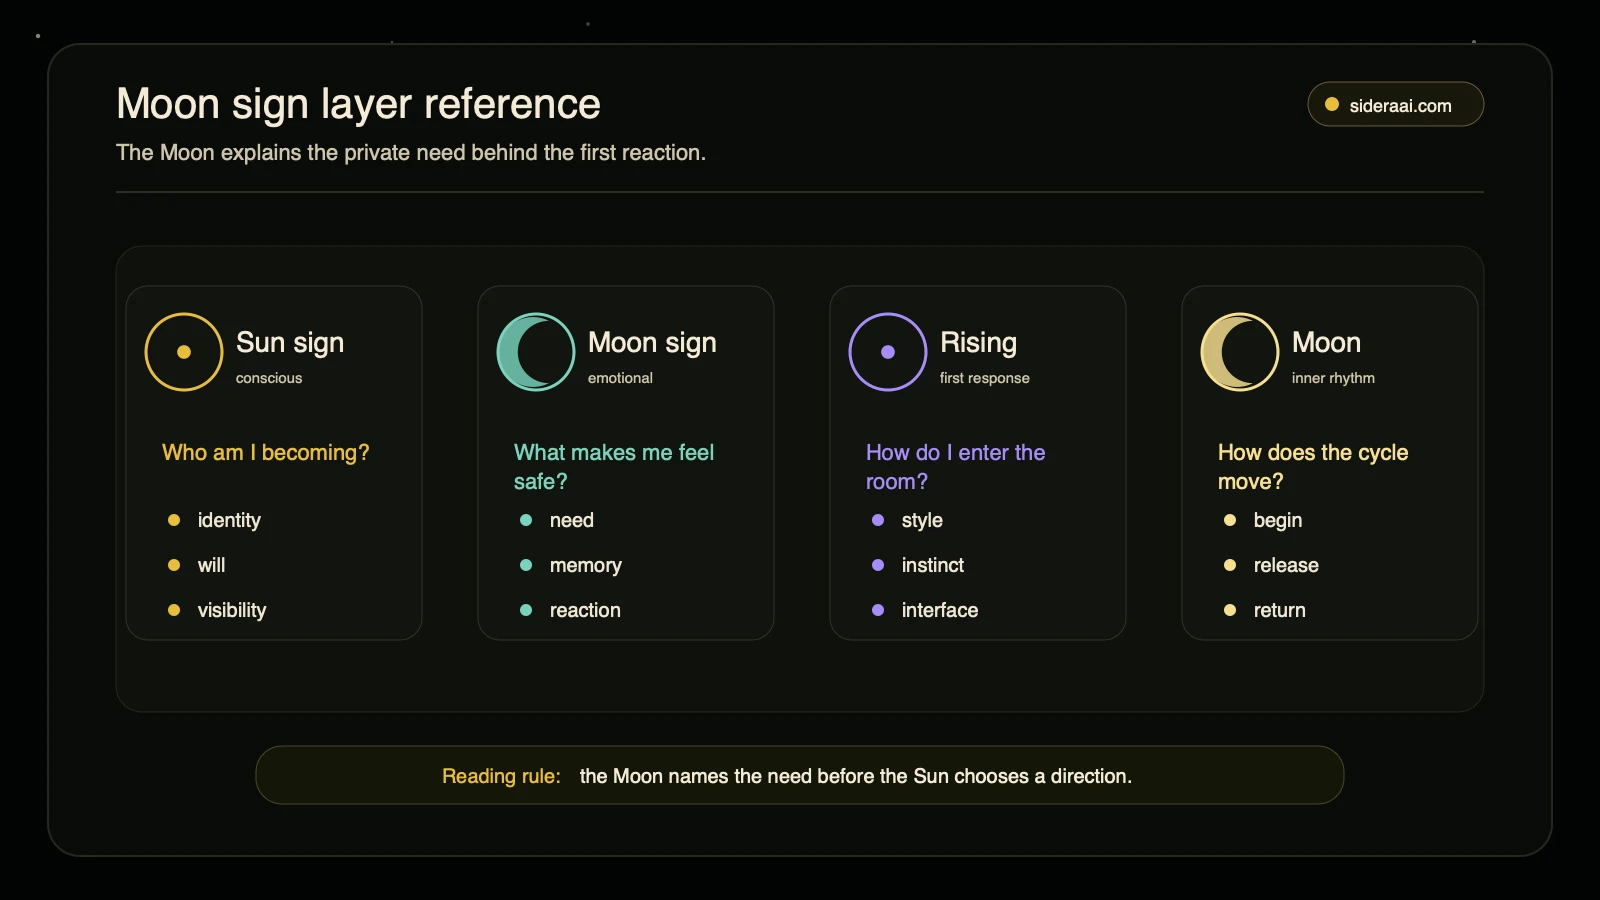Click the purple Rising circle icon

888,352
